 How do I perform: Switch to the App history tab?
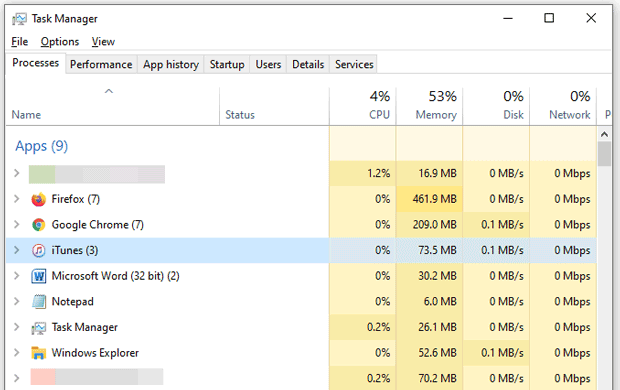click(171, 64)
